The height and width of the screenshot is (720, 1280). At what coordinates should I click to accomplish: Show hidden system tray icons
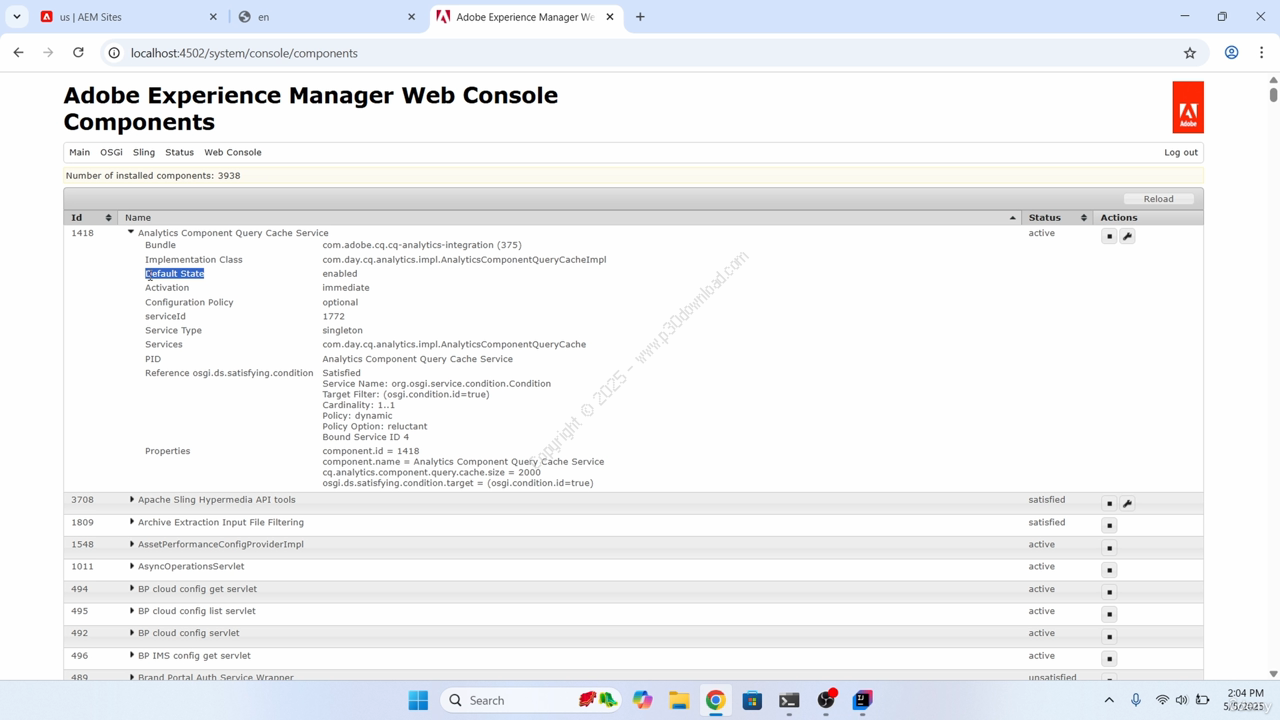[x=1109, y=700]
